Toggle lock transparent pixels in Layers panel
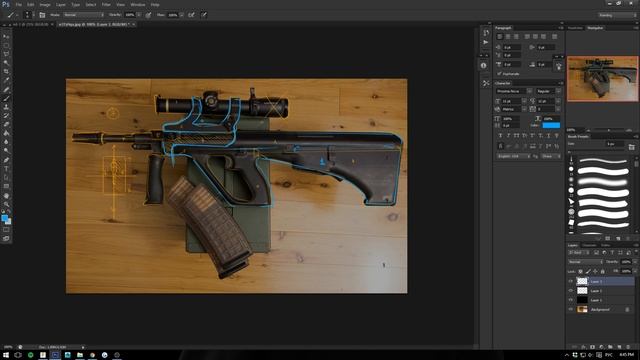 point(580,271)
